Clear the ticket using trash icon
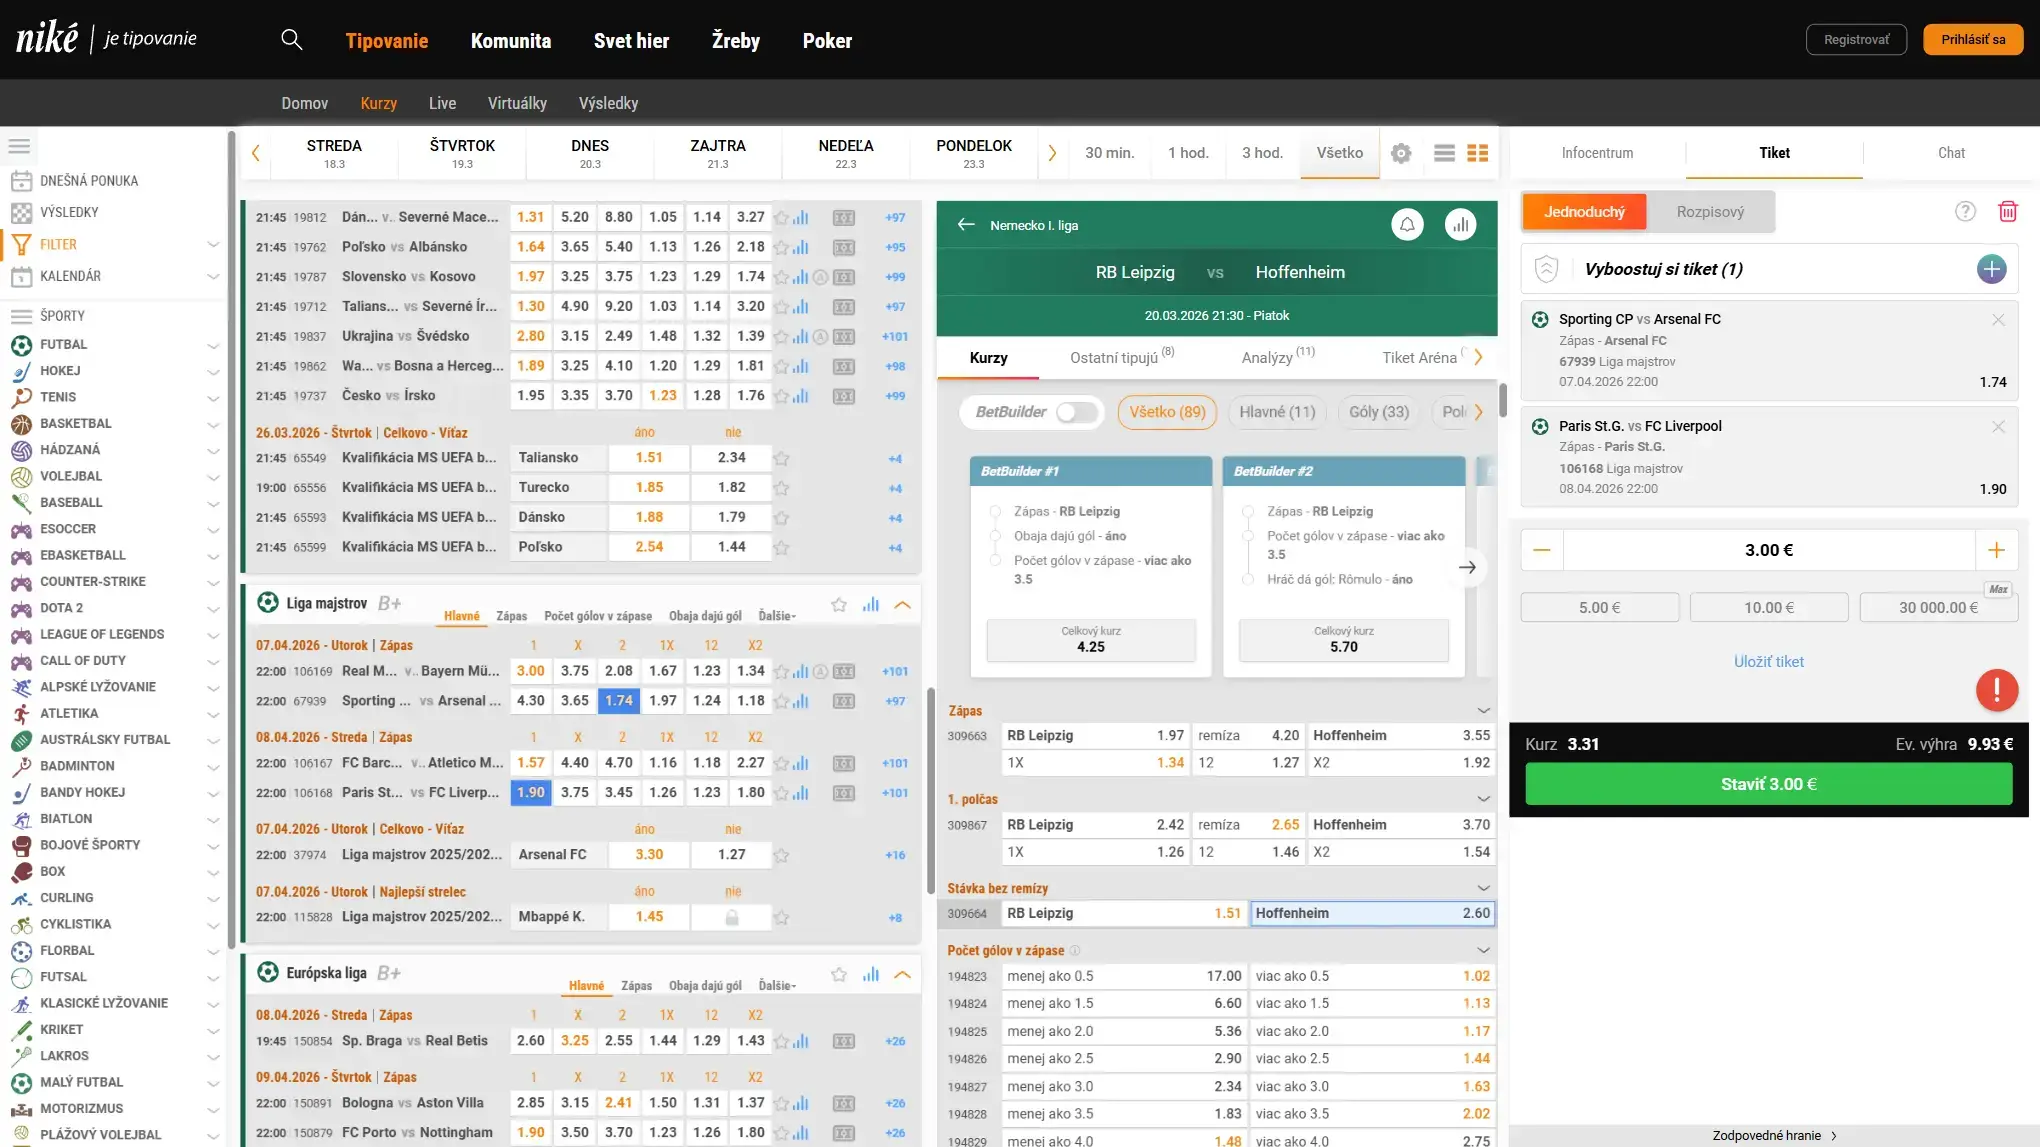This screenshot has width=2040, height=1147. click(2009, 211)
